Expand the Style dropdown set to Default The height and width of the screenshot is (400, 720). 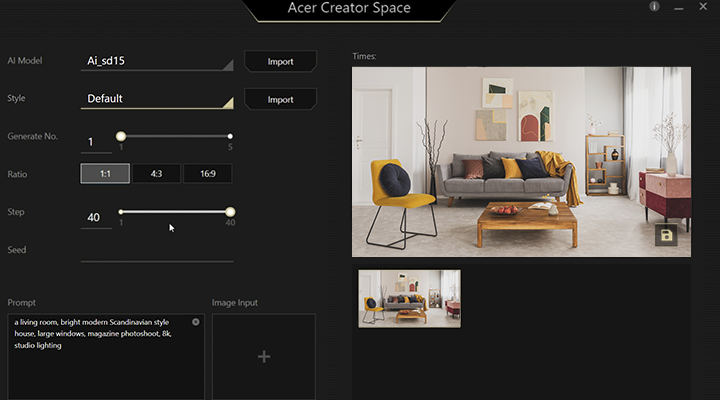(x=157, y=99)
